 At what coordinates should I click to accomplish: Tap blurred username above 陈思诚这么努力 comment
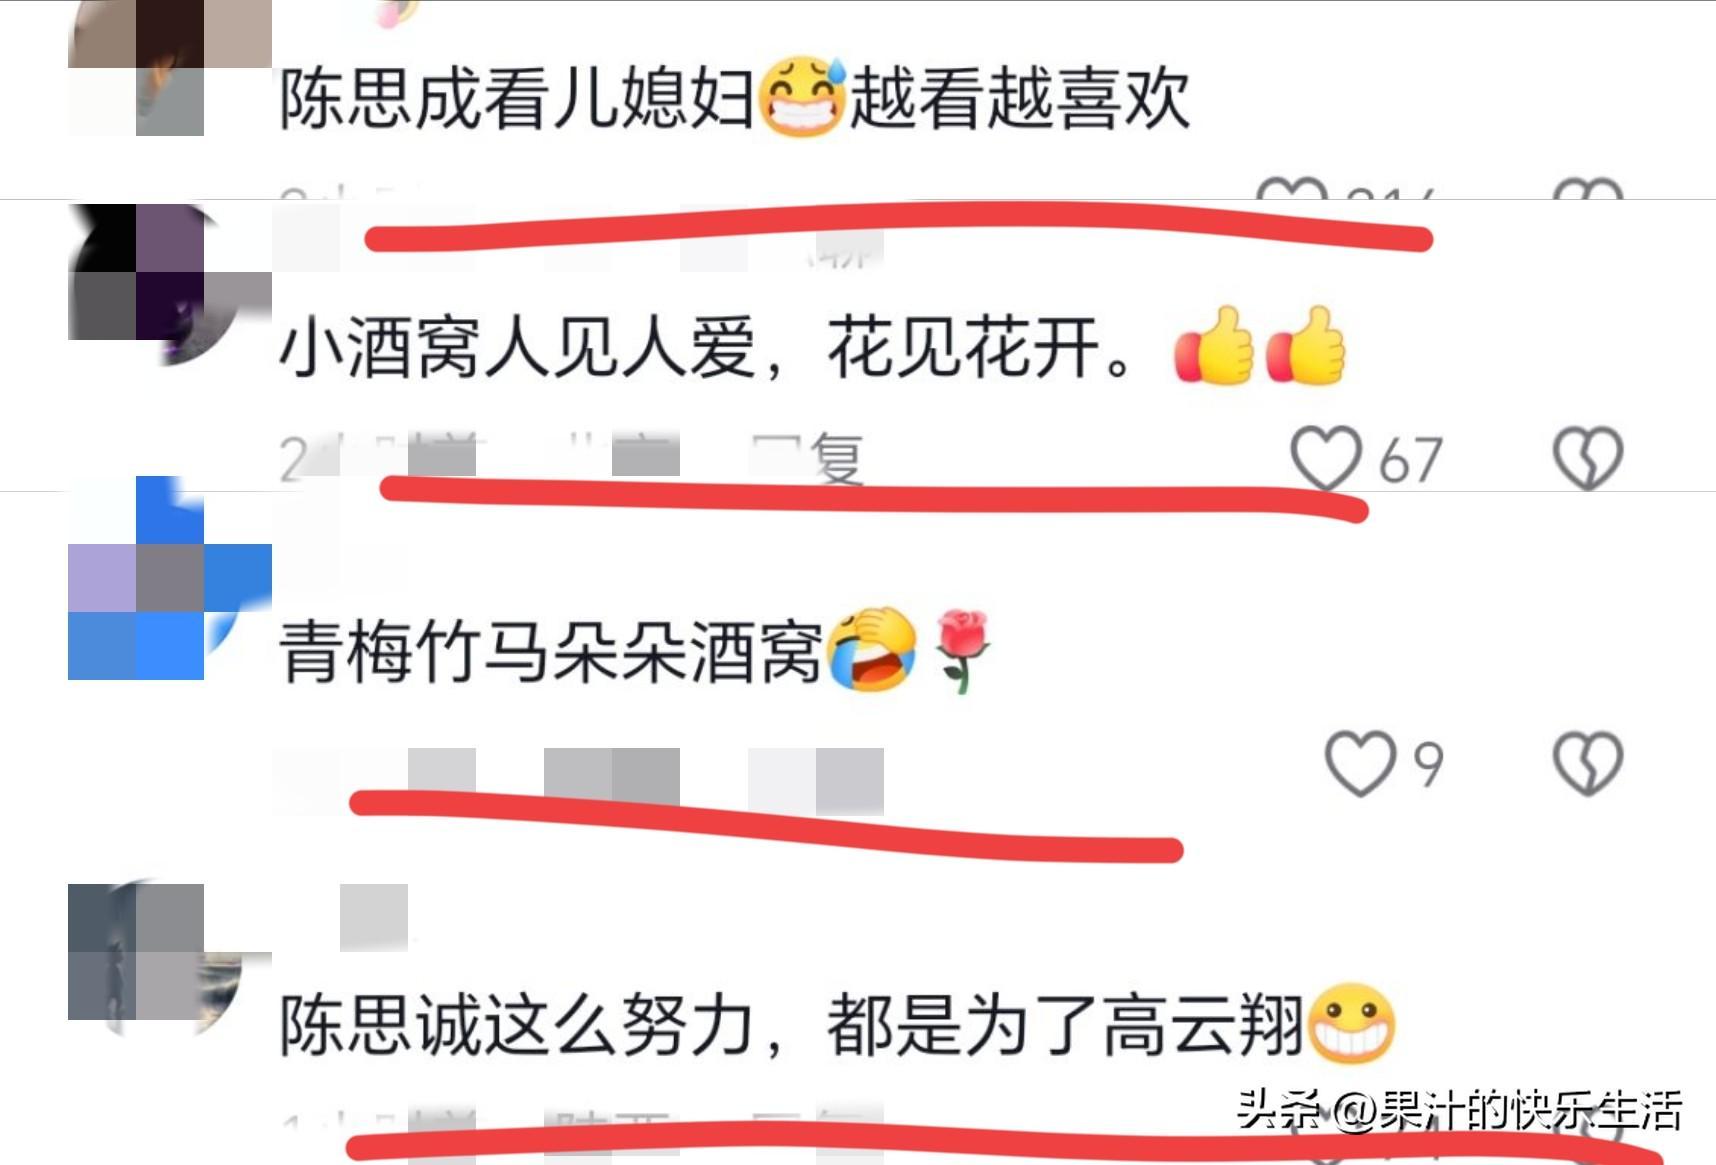pyautogui.click(x=373, y=917)
